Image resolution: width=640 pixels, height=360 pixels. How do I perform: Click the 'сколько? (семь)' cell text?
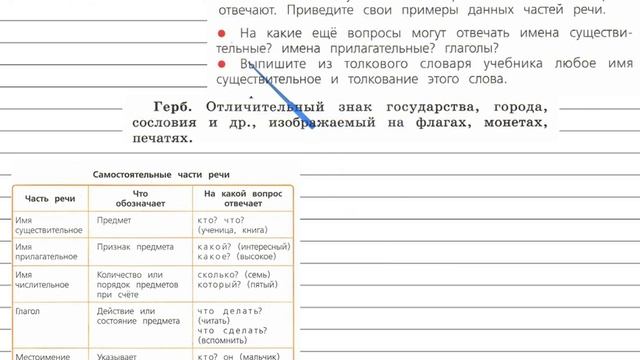(234, 275)
